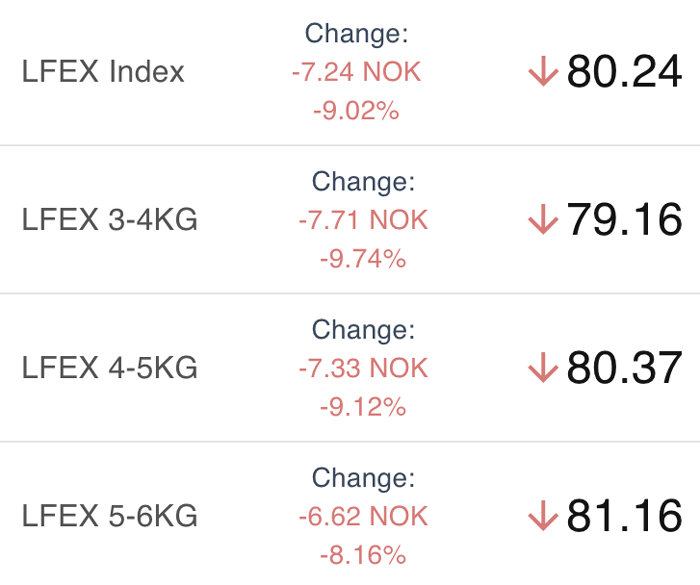The image size is (700, 585).
Task: Click the -9.74% percentage change
Action: [363, 259]
